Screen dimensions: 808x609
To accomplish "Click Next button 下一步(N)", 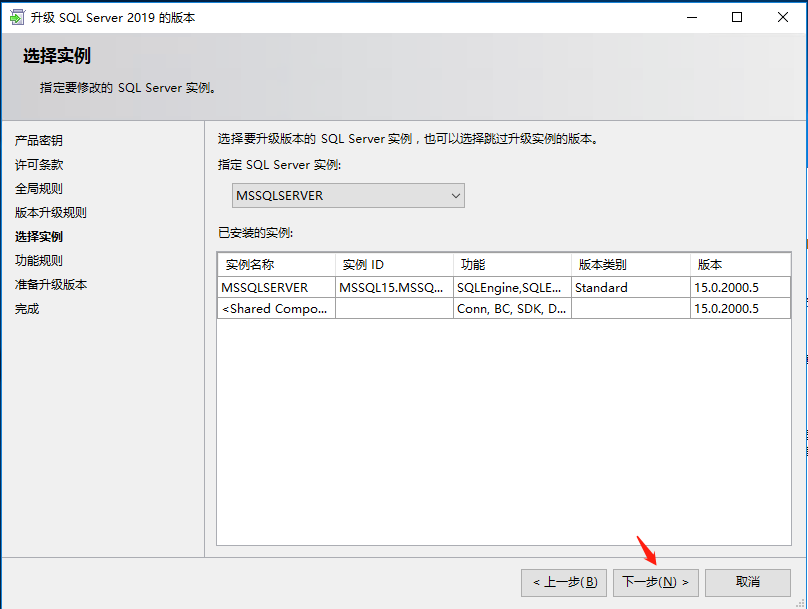I will (655, 583).
